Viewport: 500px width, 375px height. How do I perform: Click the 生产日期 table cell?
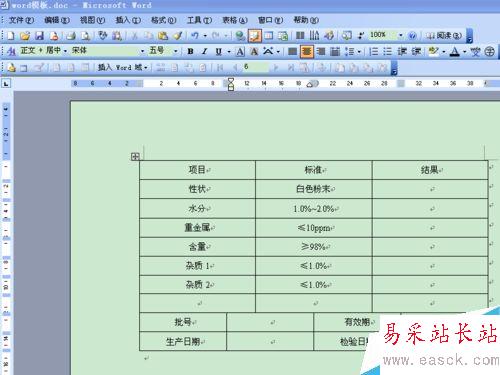183,341
